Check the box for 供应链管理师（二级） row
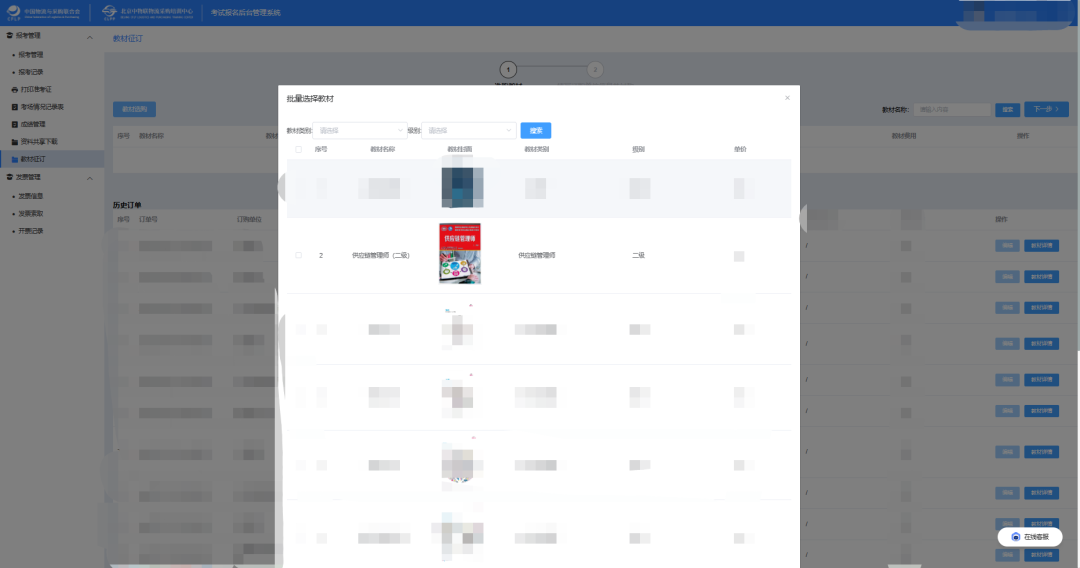1080x568 pixels. tap(298, 255)
